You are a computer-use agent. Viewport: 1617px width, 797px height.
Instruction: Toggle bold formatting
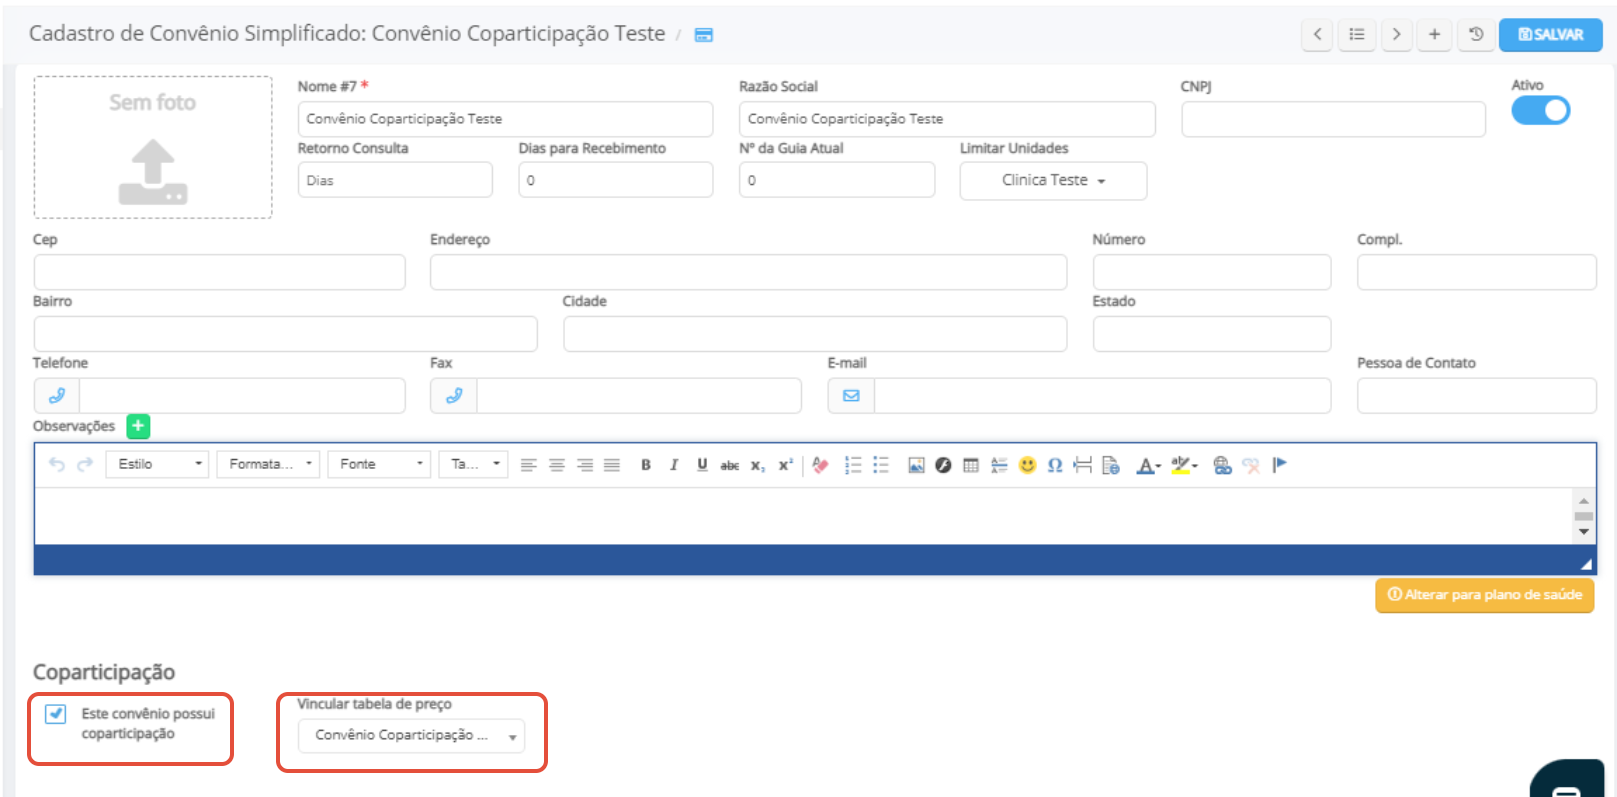coord(646,465)
